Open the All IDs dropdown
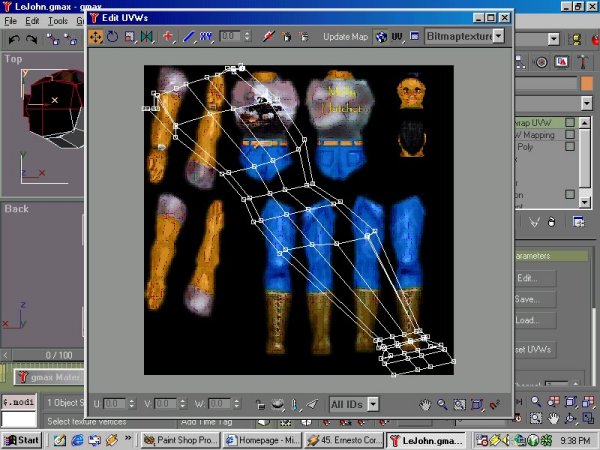 click(373, 404)
